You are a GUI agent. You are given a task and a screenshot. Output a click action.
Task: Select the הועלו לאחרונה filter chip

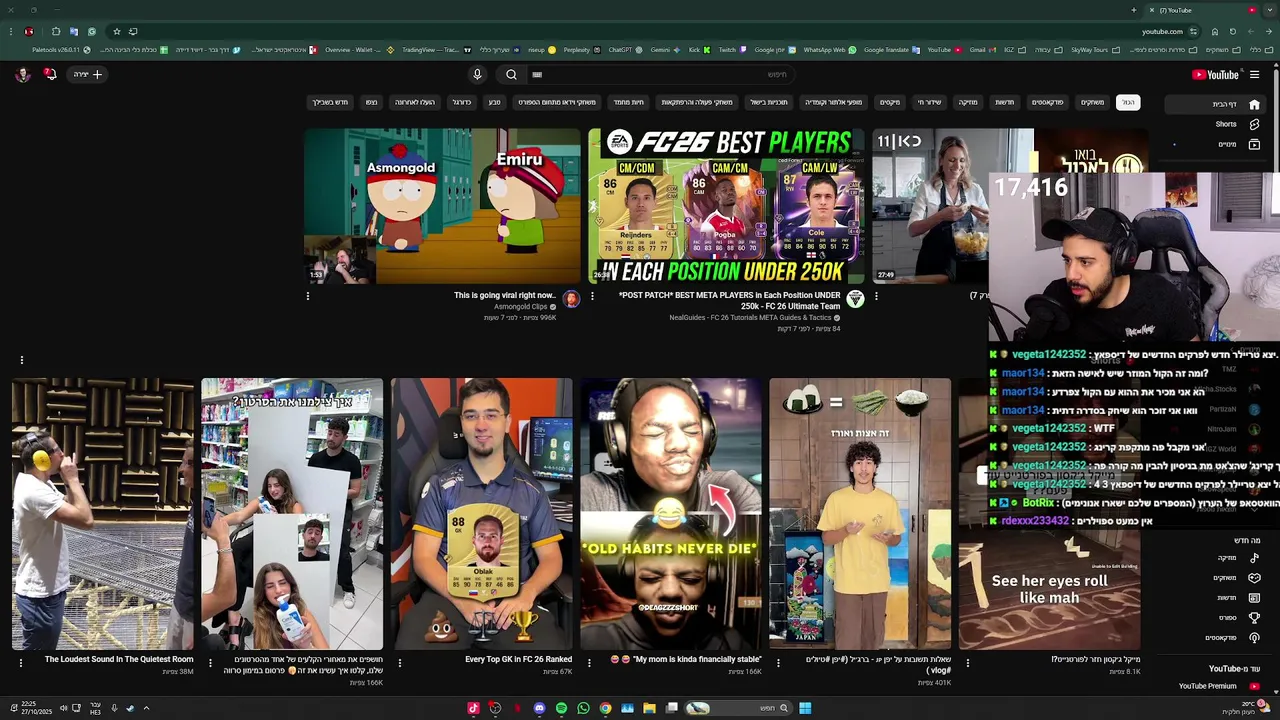(x=414, y=102)
